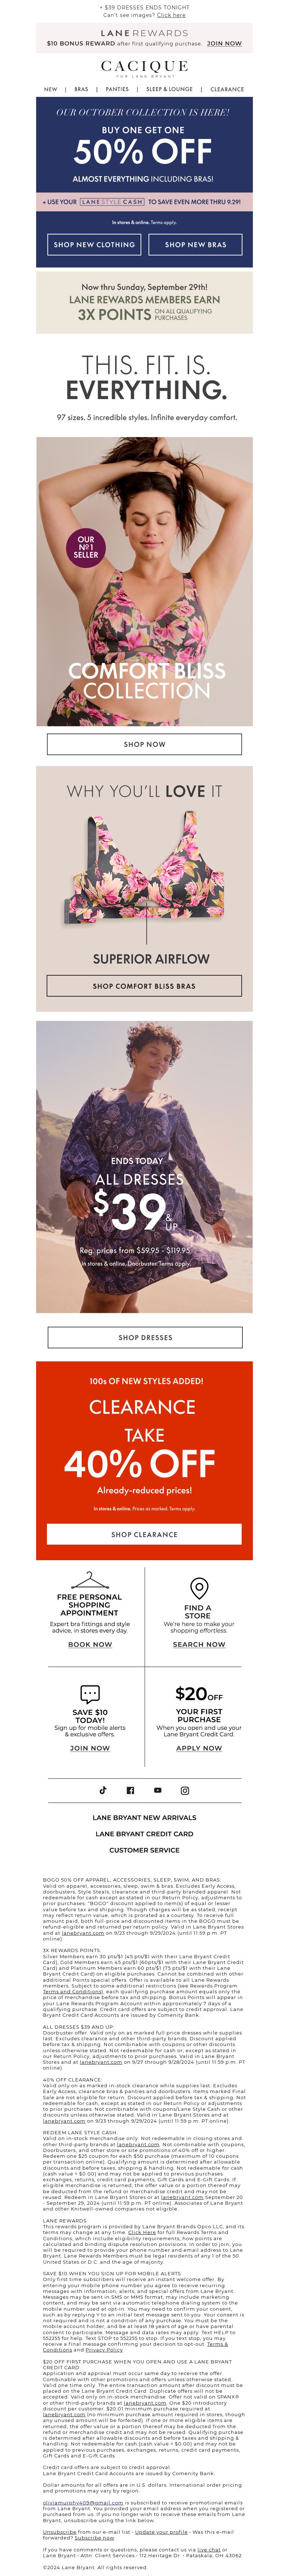The height and width of the screenshot is (2576, 289).
Task: Open the SLEEP & LOUNGE menu item
Action: pos(170,89)
